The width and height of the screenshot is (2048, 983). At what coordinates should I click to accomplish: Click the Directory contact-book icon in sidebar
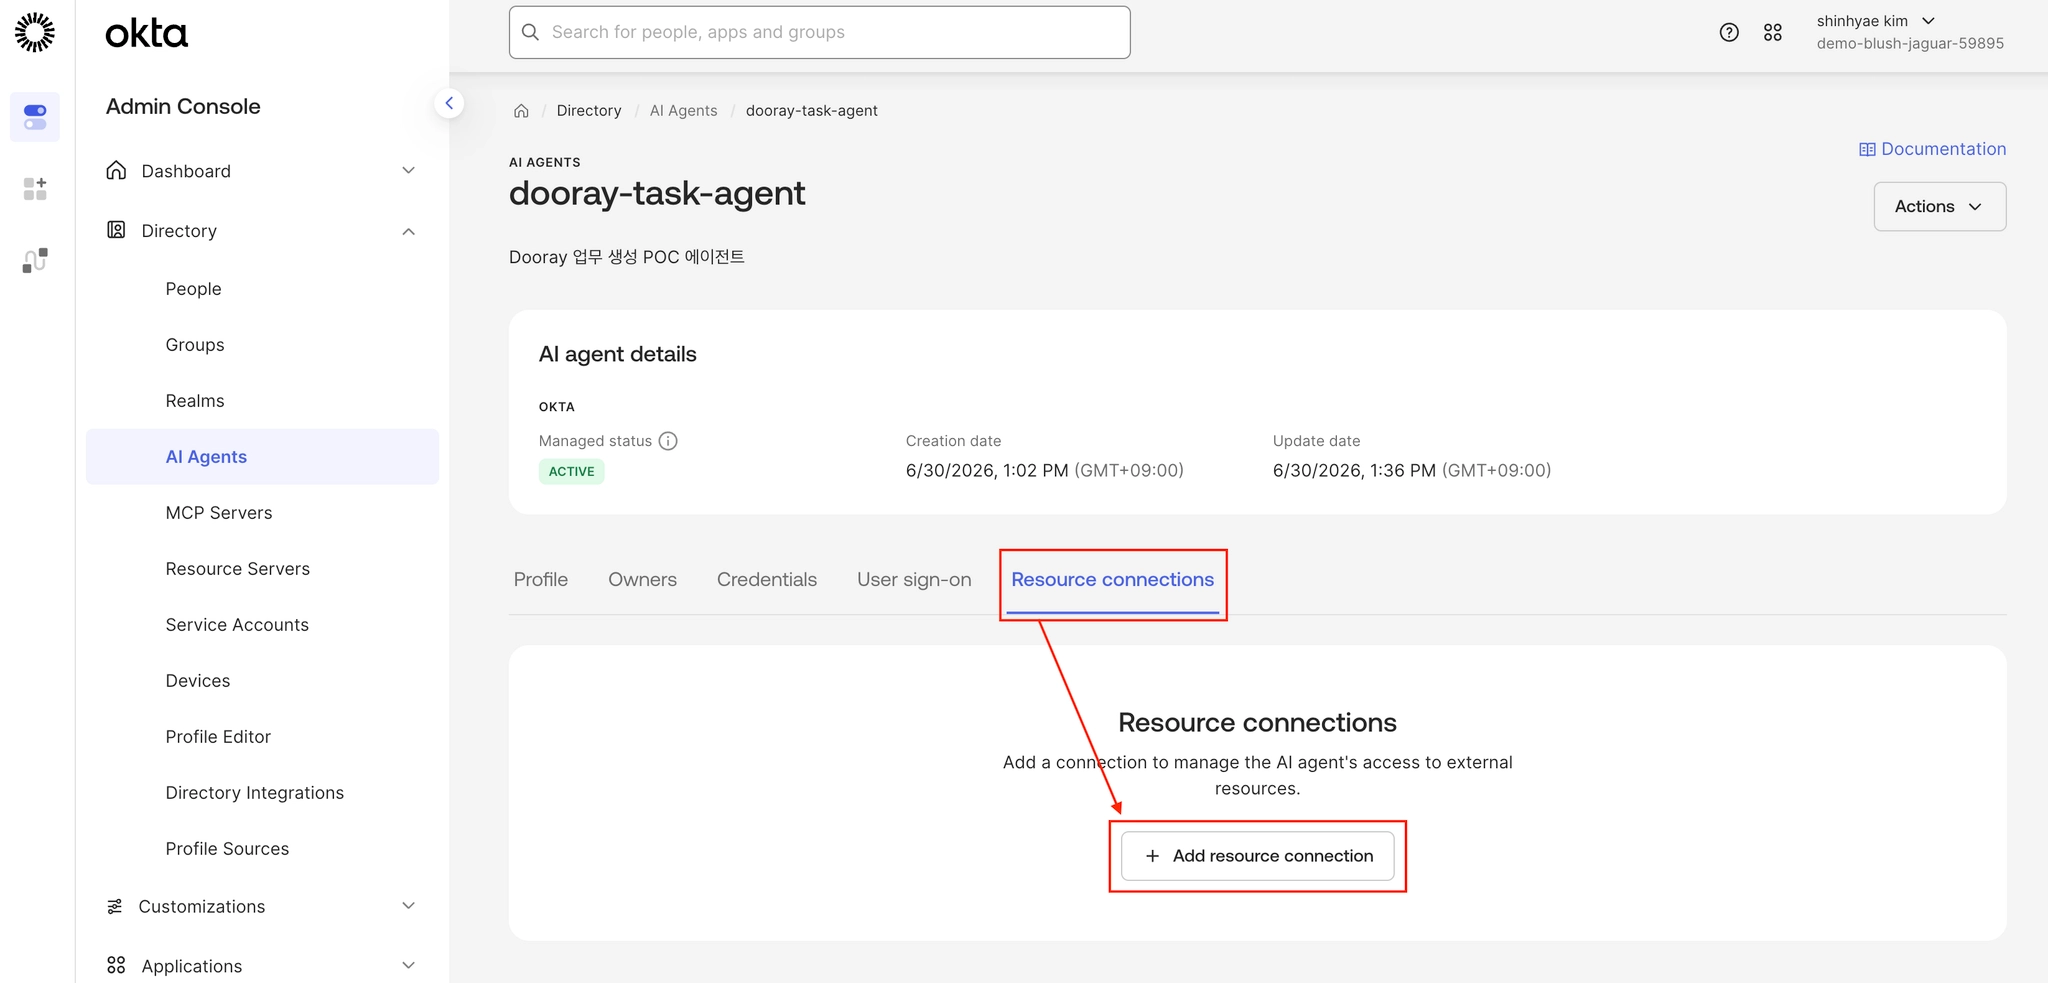point(116,231)
